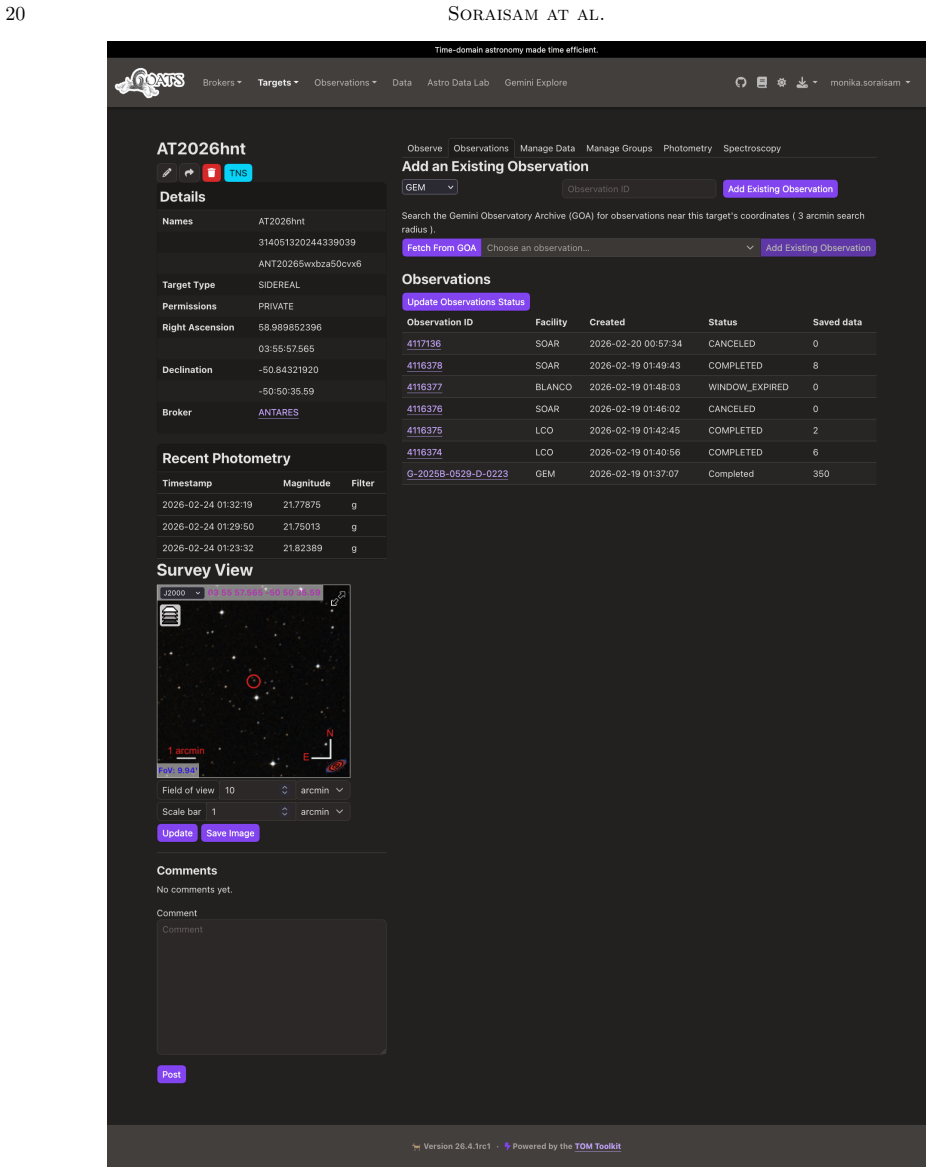This screenshot has height=1173, width=932.
Task: Click the Scale bar stepper arrows
Action: tap(284, 812)
